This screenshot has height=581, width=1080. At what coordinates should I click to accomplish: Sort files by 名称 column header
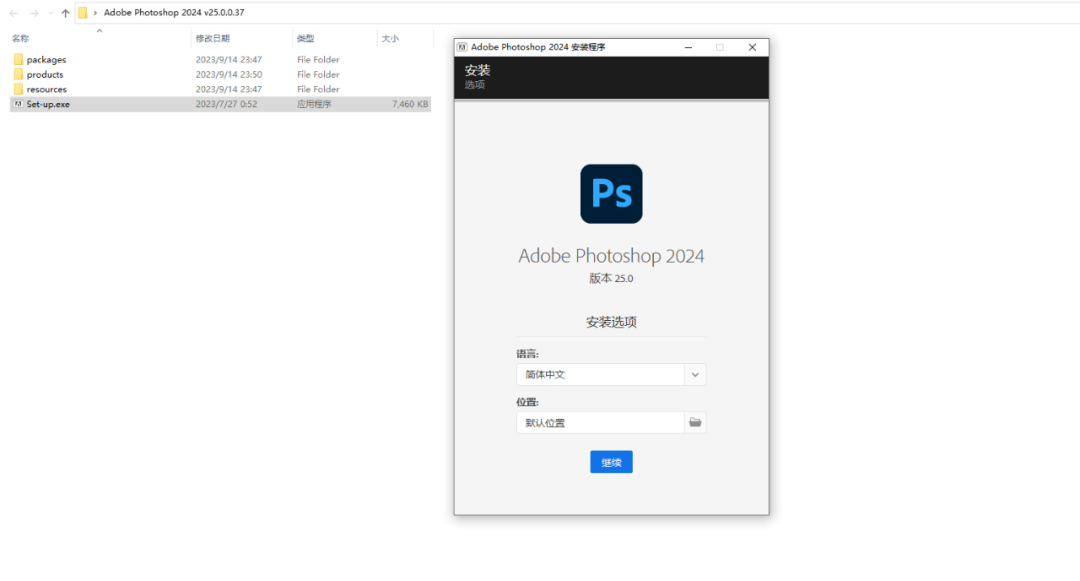click(21, 39)
